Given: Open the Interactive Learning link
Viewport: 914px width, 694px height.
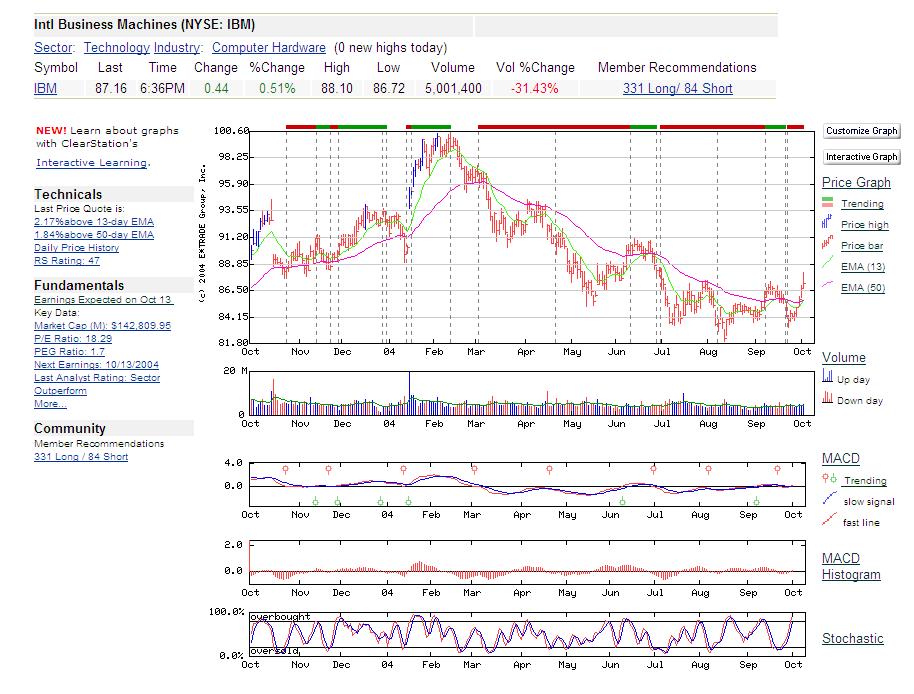Looking at the screenshot, I should point(91,163).
